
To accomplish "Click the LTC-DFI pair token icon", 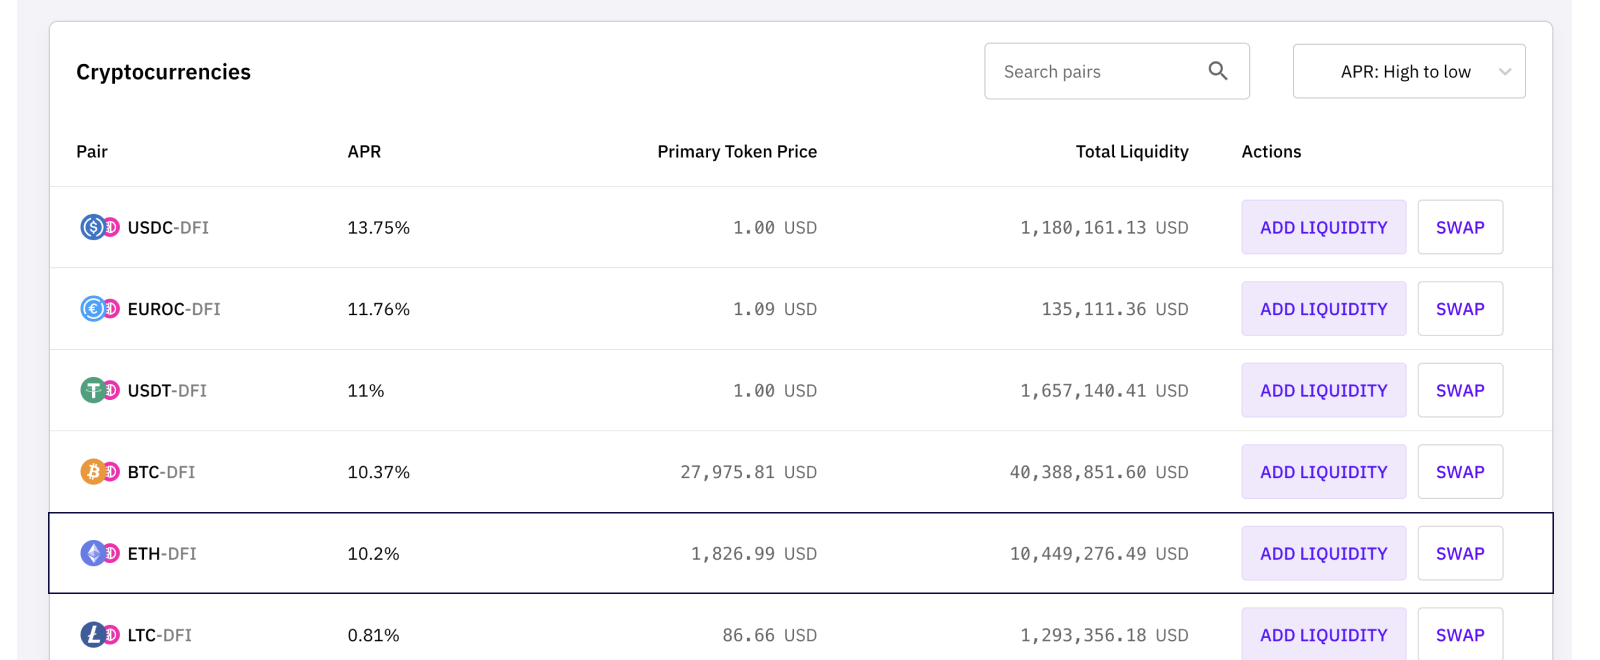I will (99, 635).
